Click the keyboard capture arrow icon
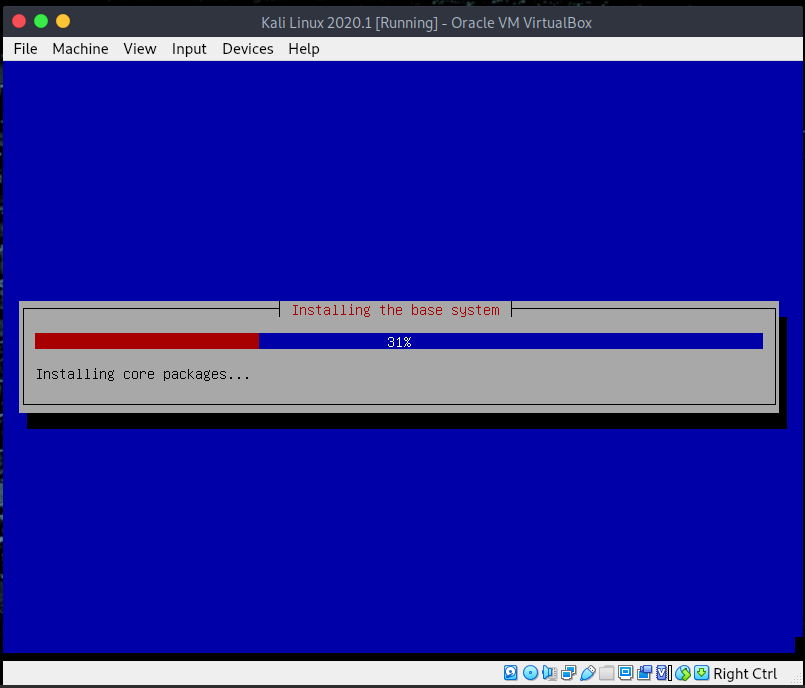Image resolution: width=805 pixels, height=688 pixels. (x=701, y=673)
